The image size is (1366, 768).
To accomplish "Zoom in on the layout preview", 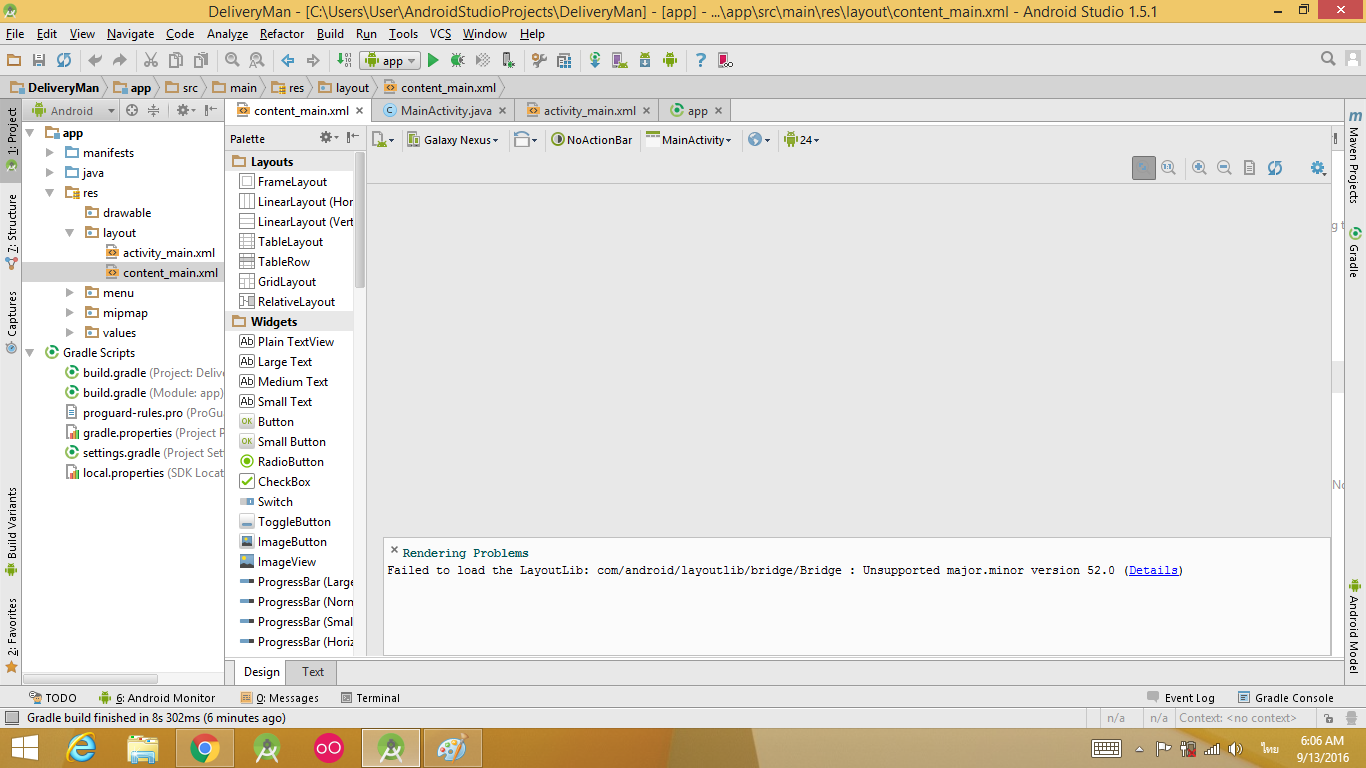I will (x=1199, y=168).
